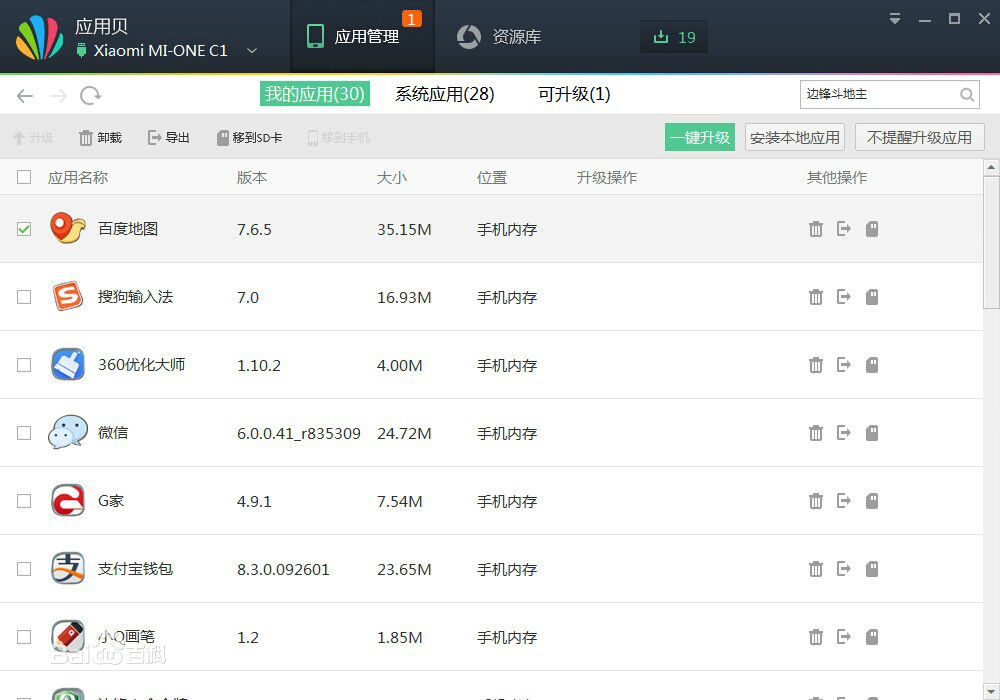This screenshot has height=700, width=1000.
Task: Switch to the 资源库 tab
Action: [499, 36]
